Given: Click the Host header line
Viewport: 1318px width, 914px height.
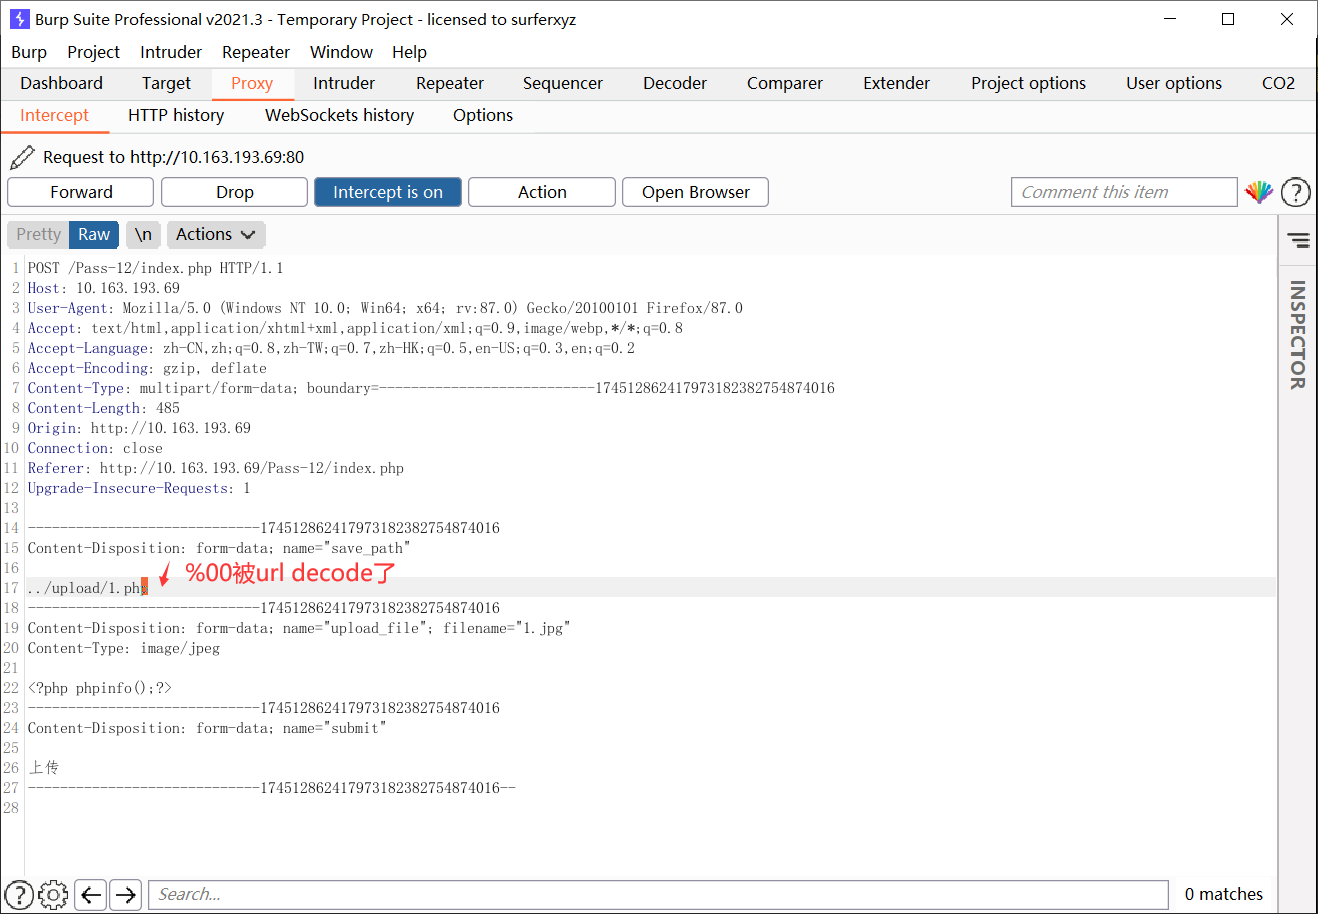Looking at the screenshot, I should pyautogui.click(x=104, y=288).
